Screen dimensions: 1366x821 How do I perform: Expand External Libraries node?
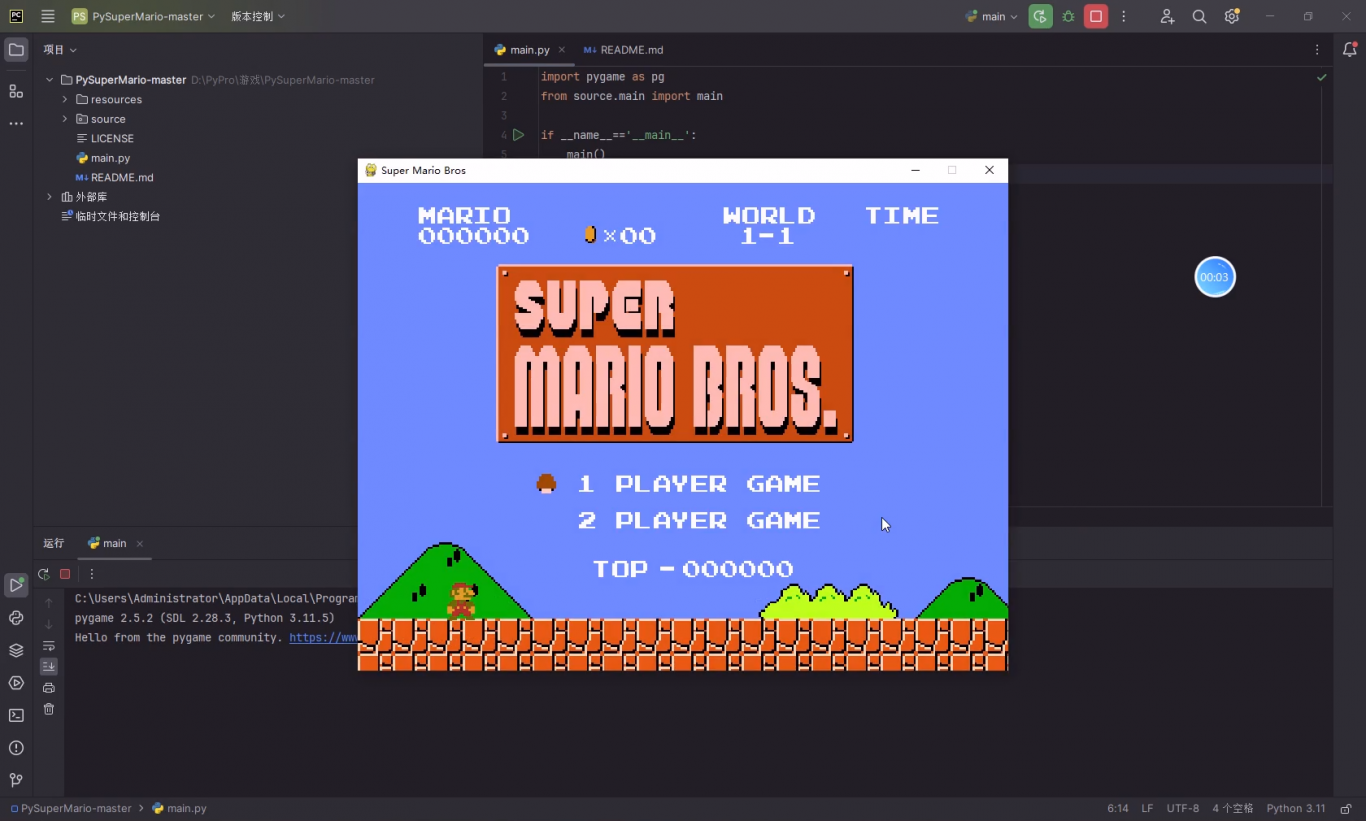pyautogui.click(x=49, y=197)
